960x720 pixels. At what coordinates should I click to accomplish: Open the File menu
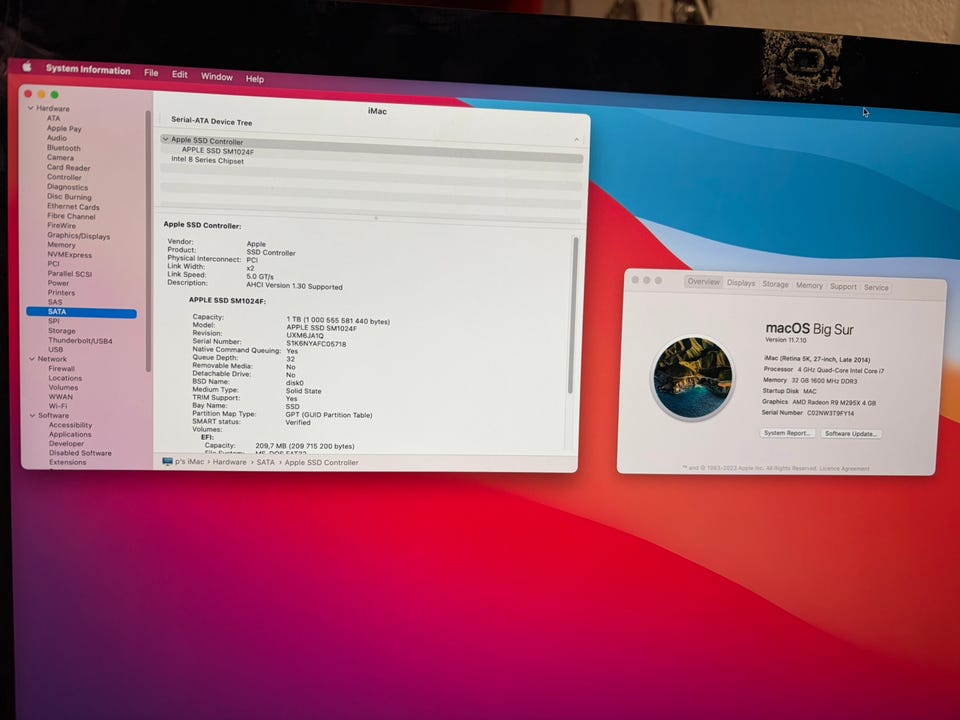[151, 73]
